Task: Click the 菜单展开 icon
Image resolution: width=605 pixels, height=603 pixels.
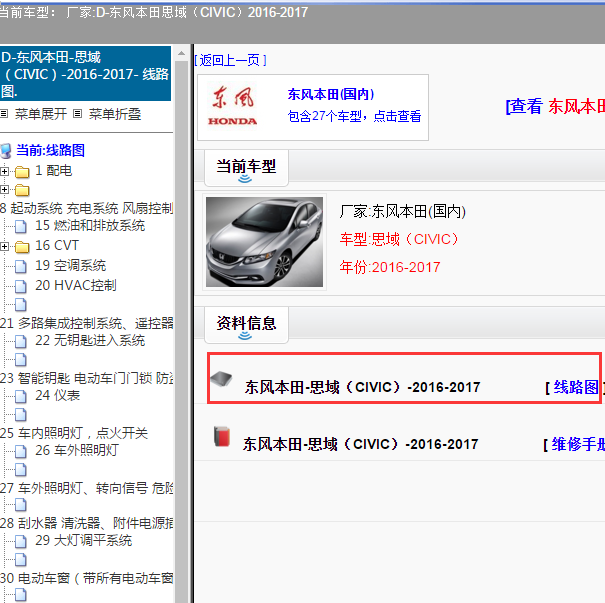Action: [4, 114]
